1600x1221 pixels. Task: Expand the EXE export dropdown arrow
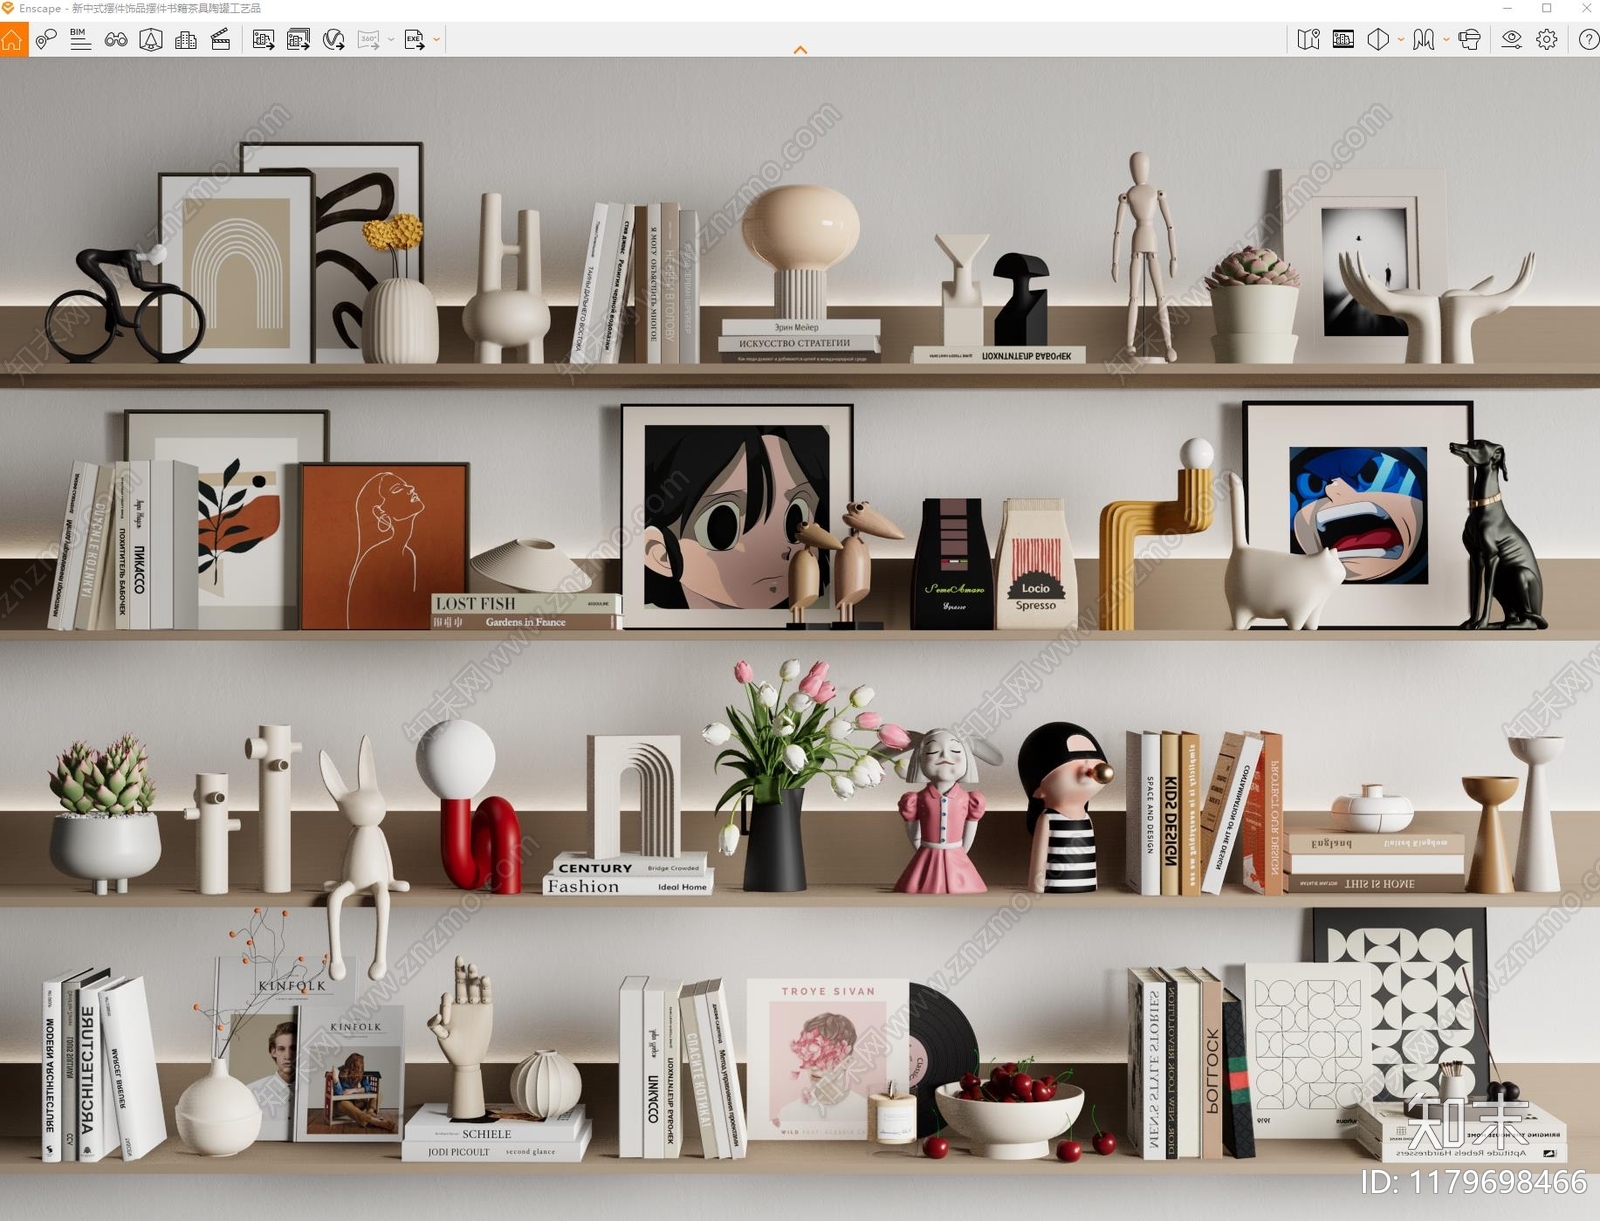436,40
